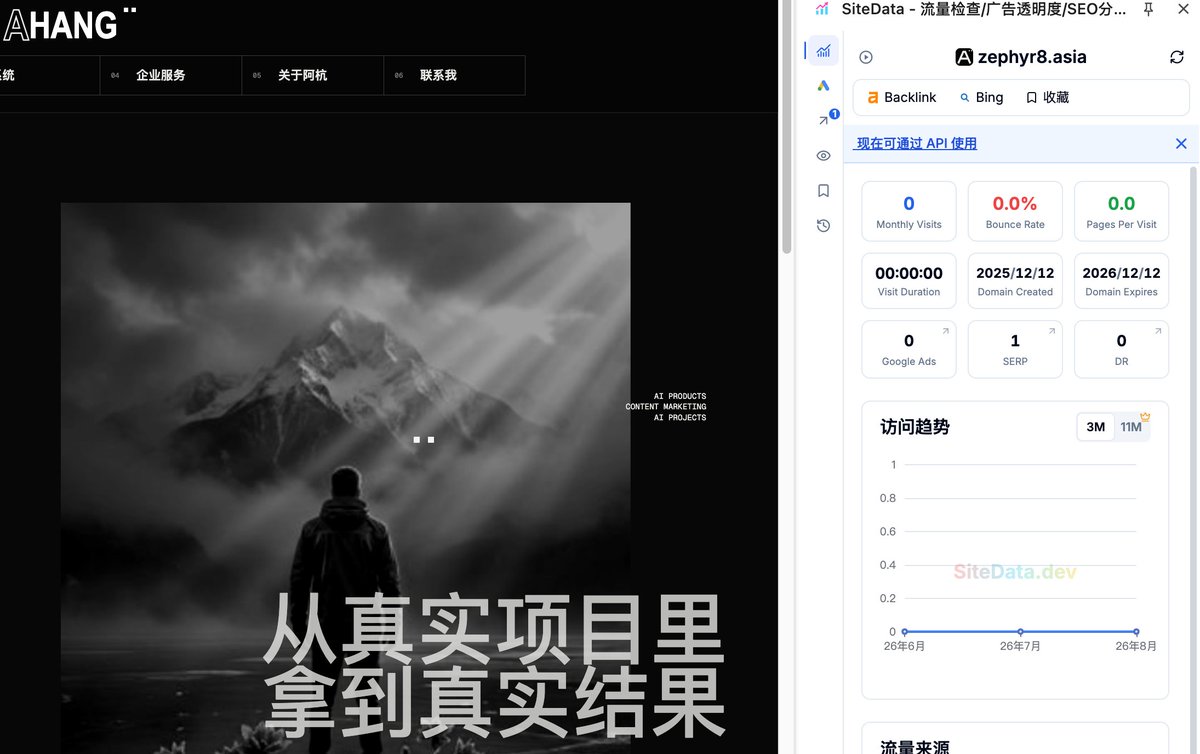Click the Pages Per Visit card
The width and height of the screenshot is (1200, 754).
[1121, 211]
